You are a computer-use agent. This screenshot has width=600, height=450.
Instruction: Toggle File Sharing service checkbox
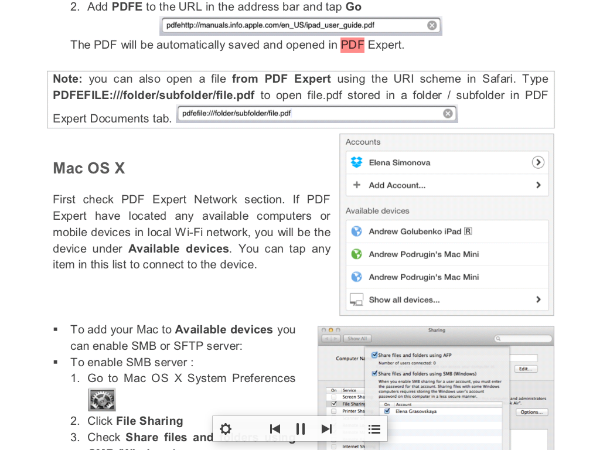pyautogui.click(x=334, y=404)
